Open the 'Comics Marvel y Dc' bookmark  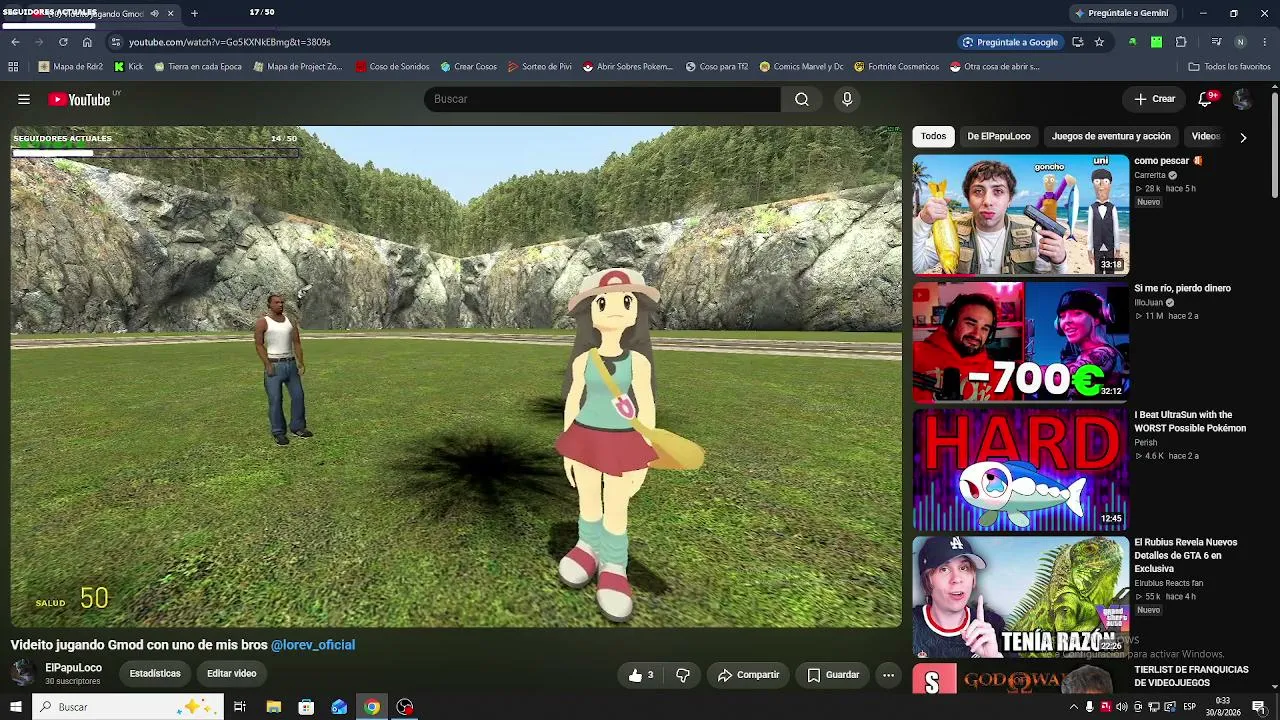pyautogui.click(x=801, y=67)
